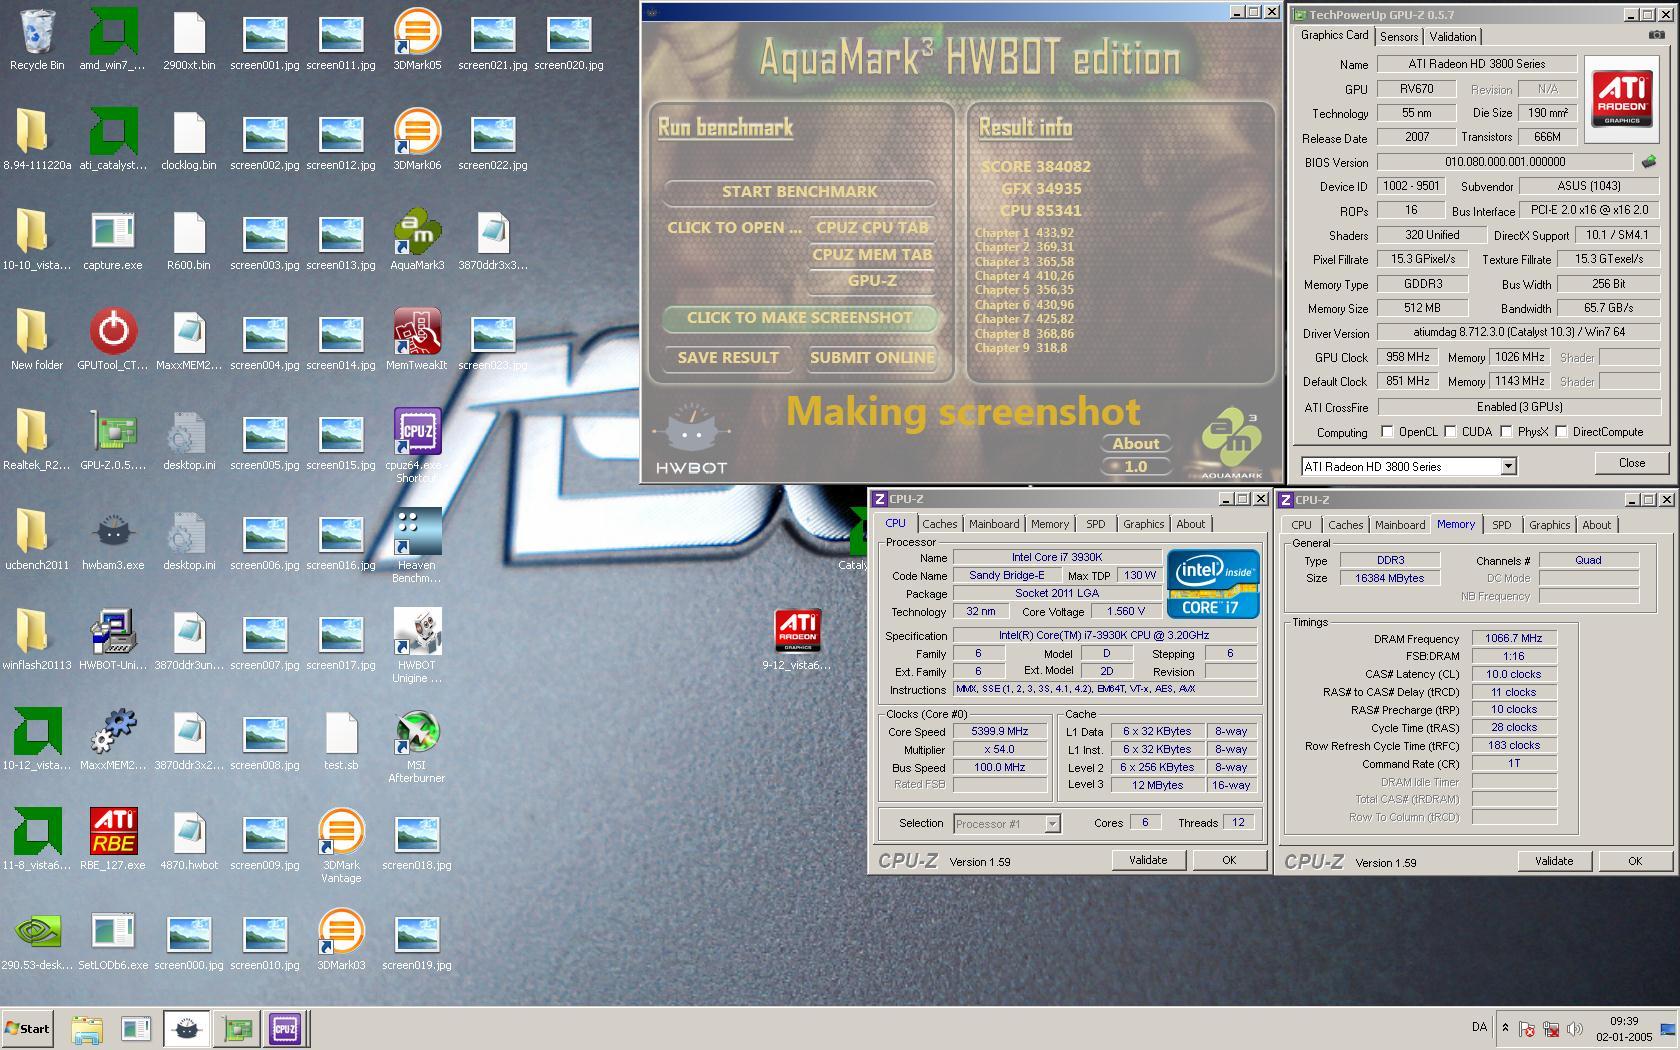Click the About button in AquaMark
The width and height of the screenshot is (1680, 1050).
click(1136, 444)
